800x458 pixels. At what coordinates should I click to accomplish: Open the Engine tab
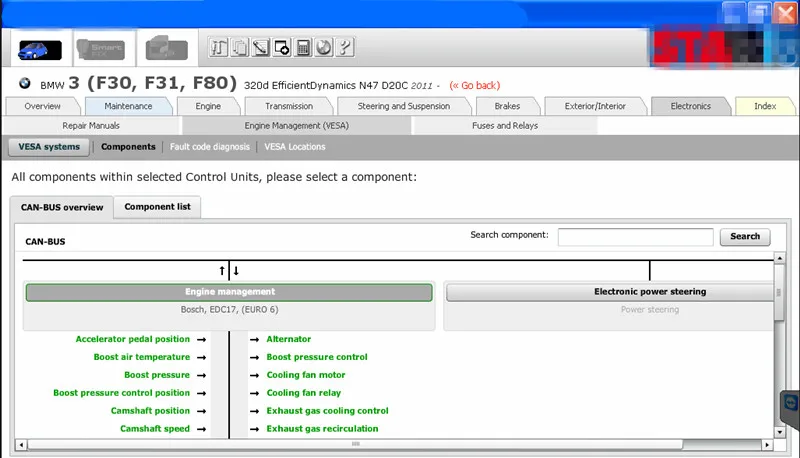pyautogui.click(x=208, y=106)
